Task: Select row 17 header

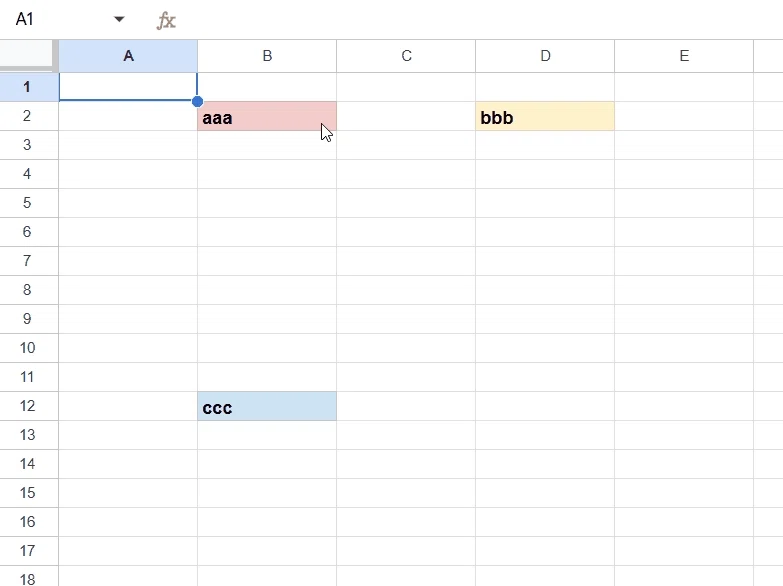Action: pos(28,551)
